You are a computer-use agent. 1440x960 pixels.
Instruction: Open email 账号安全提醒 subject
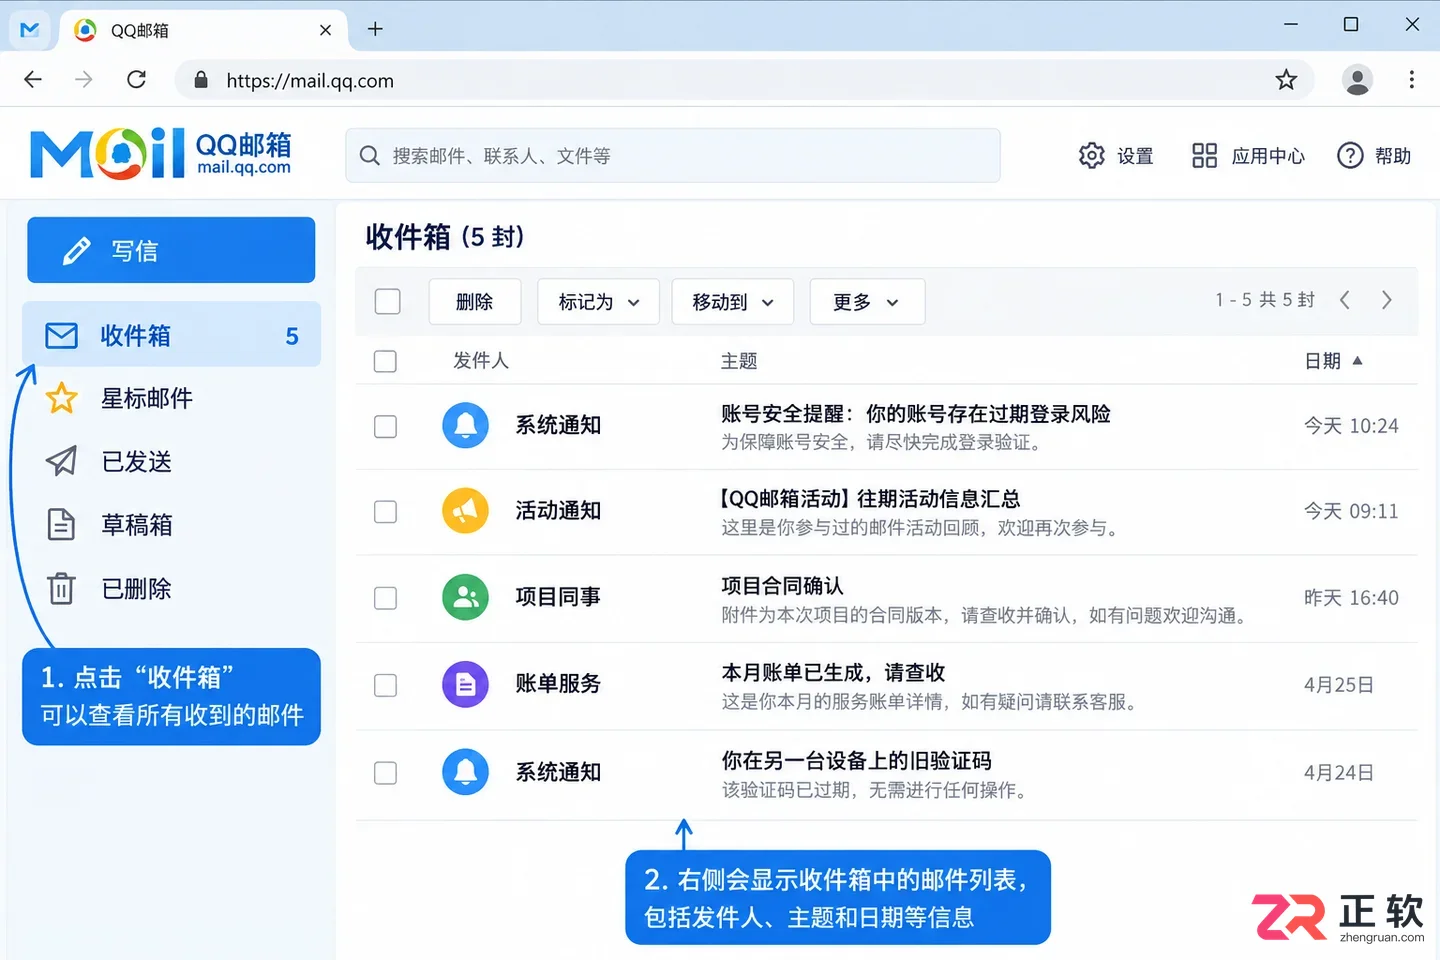[916, 414]
